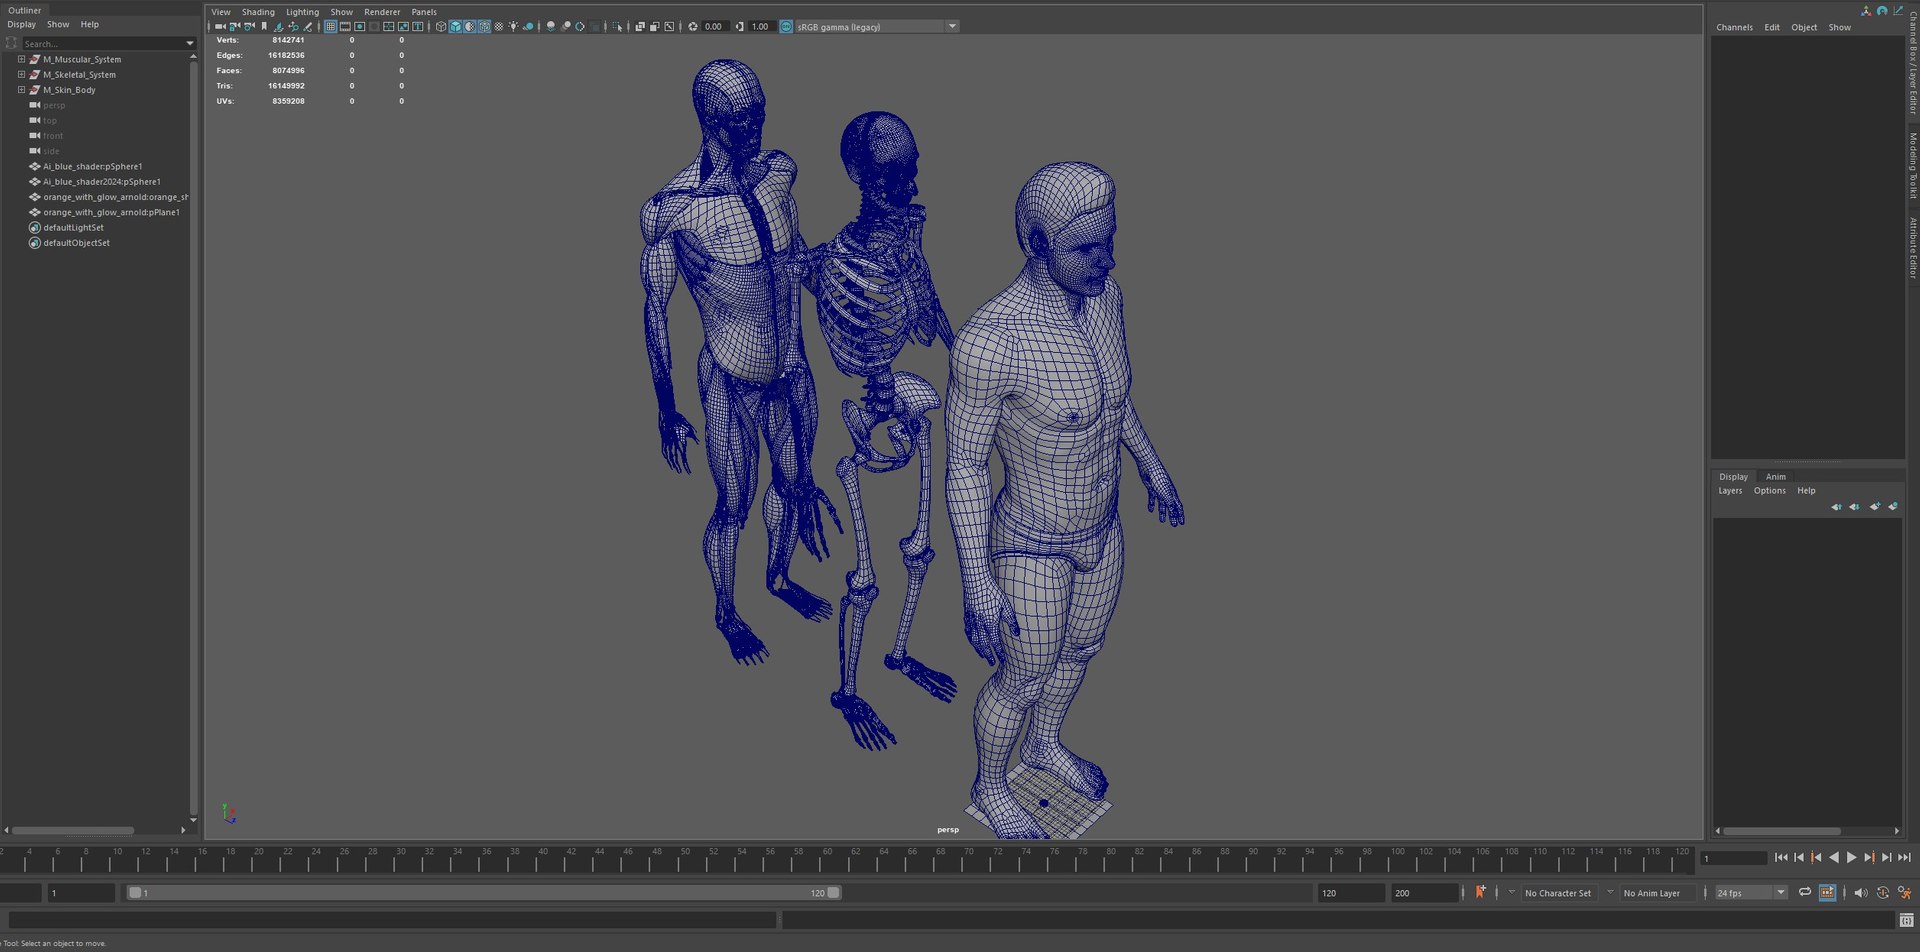Viewport: 1920px width, 952px height.
Task: Toggle color management icon before sRGB
Action: 785,26
